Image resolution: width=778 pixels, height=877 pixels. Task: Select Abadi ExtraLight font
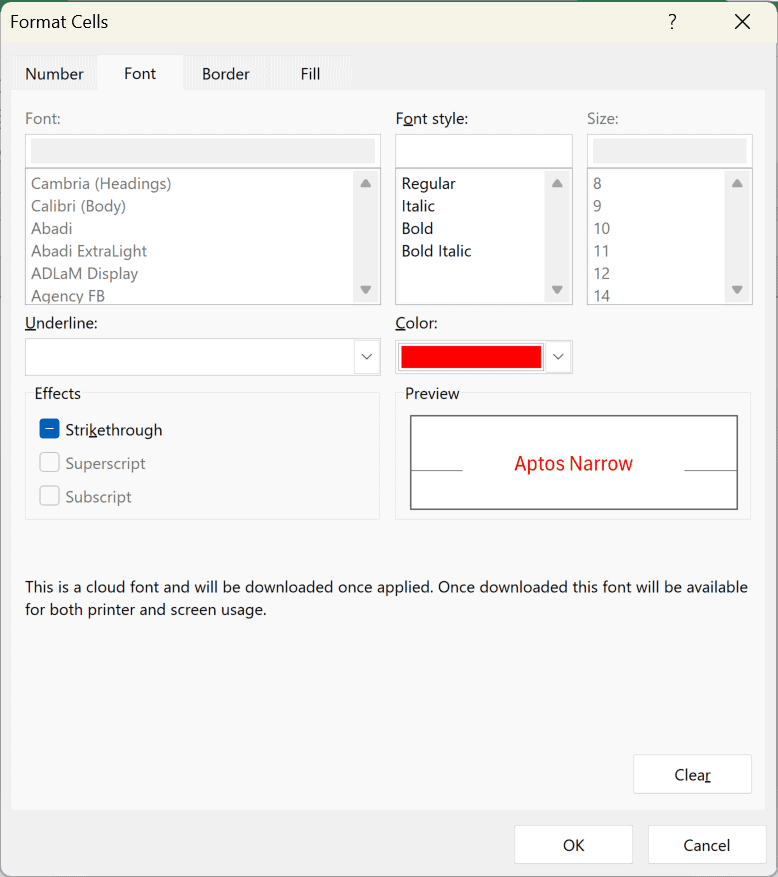[x=89, y=251]
